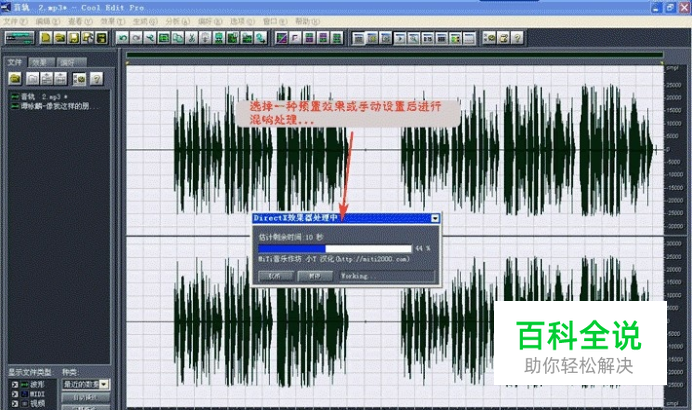
Task: Click the green-yellow blocks window icon
Action: click(455, 38)
